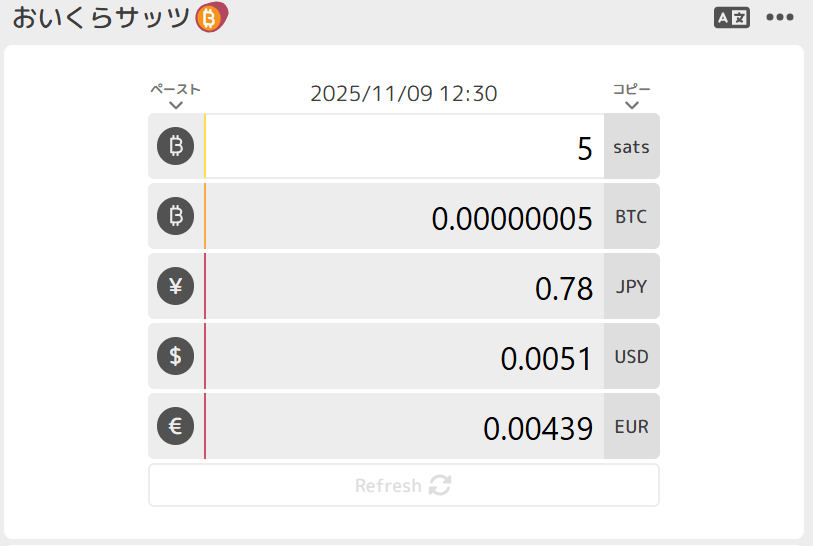Click the date and time 2025/11/09 12:30
The image size is (813, 546).
pos(404,94)
